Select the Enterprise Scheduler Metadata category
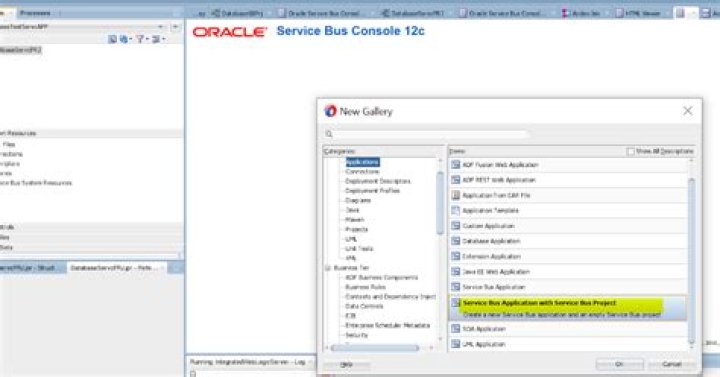 pos(388,325)
